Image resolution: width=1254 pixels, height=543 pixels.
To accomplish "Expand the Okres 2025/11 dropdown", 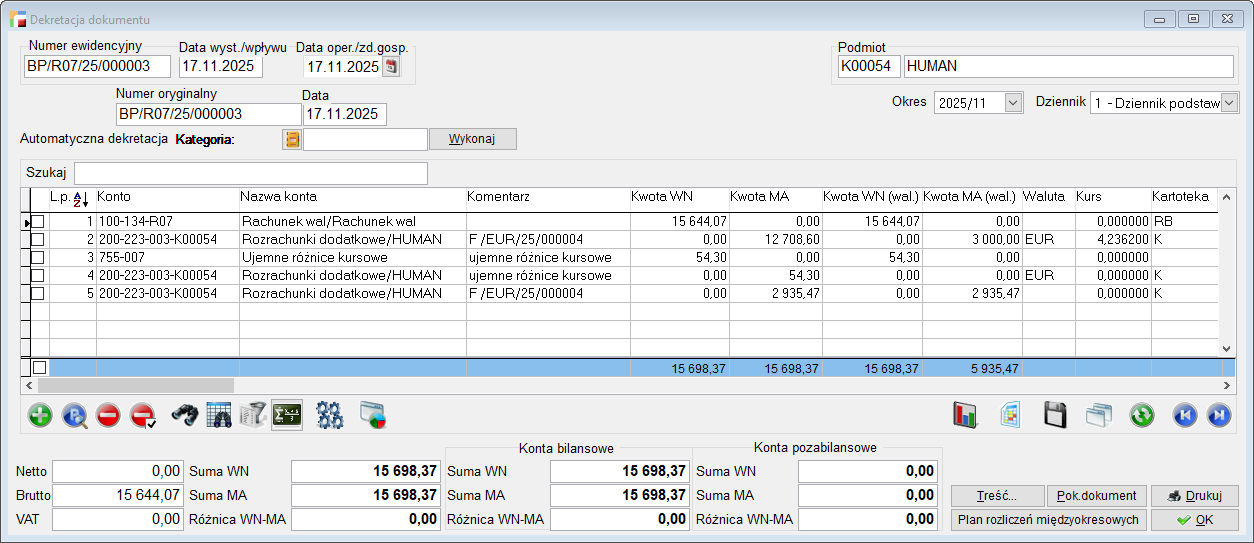I will point(1013,103).
